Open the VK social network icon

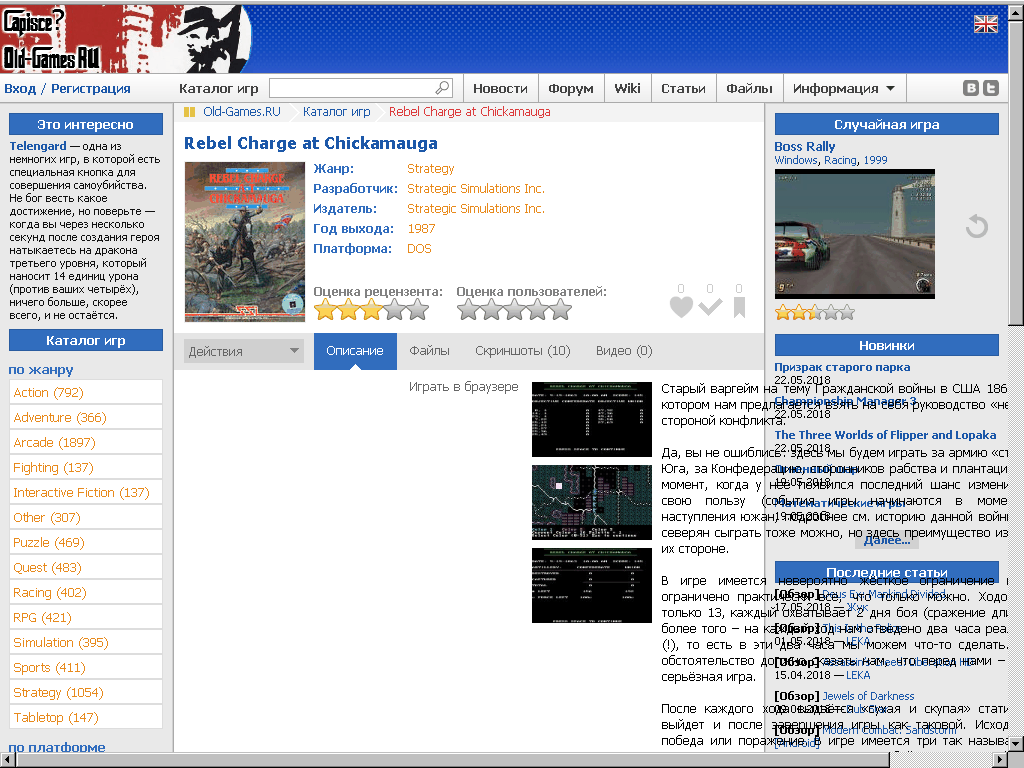coord(971,88)
